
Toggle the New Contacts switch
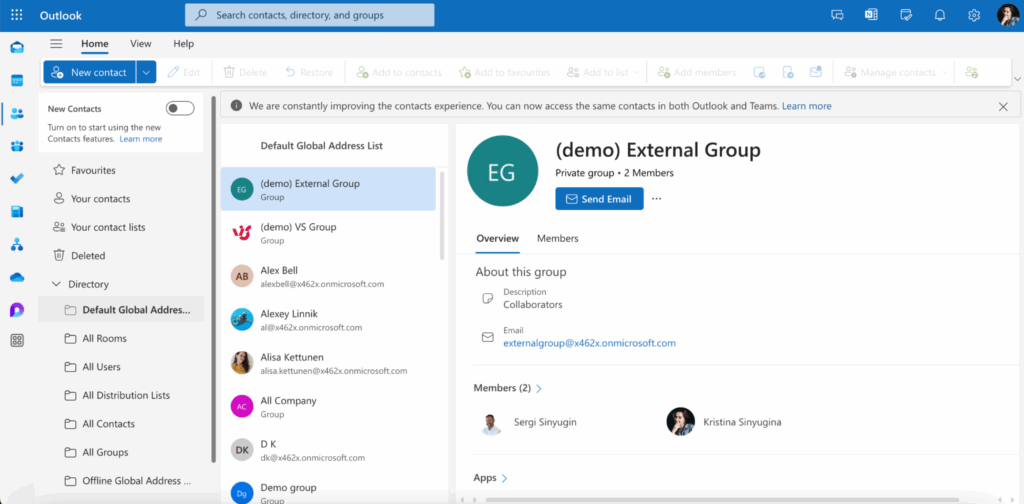(x=180, y=108)
